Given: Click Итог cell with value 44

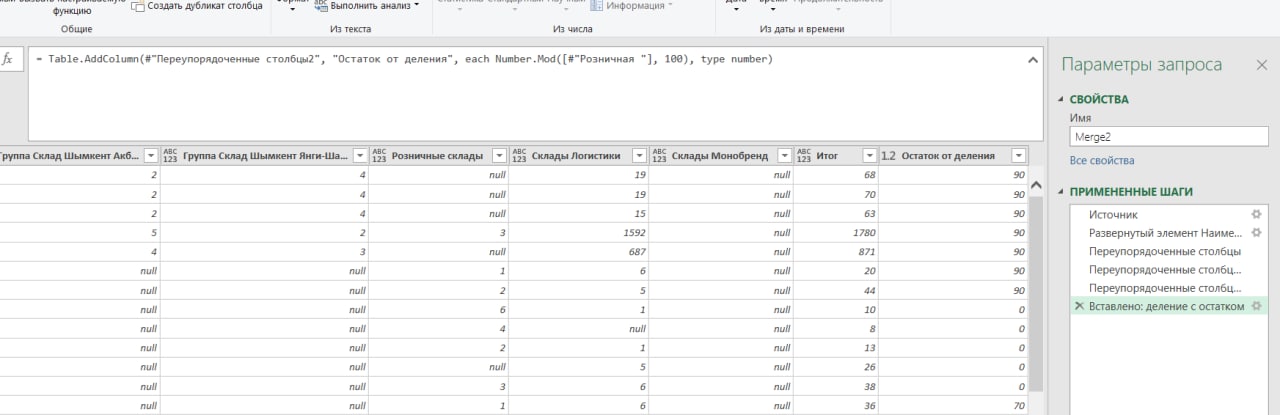Looking at the screenshot, I should (x=836, y=290).
